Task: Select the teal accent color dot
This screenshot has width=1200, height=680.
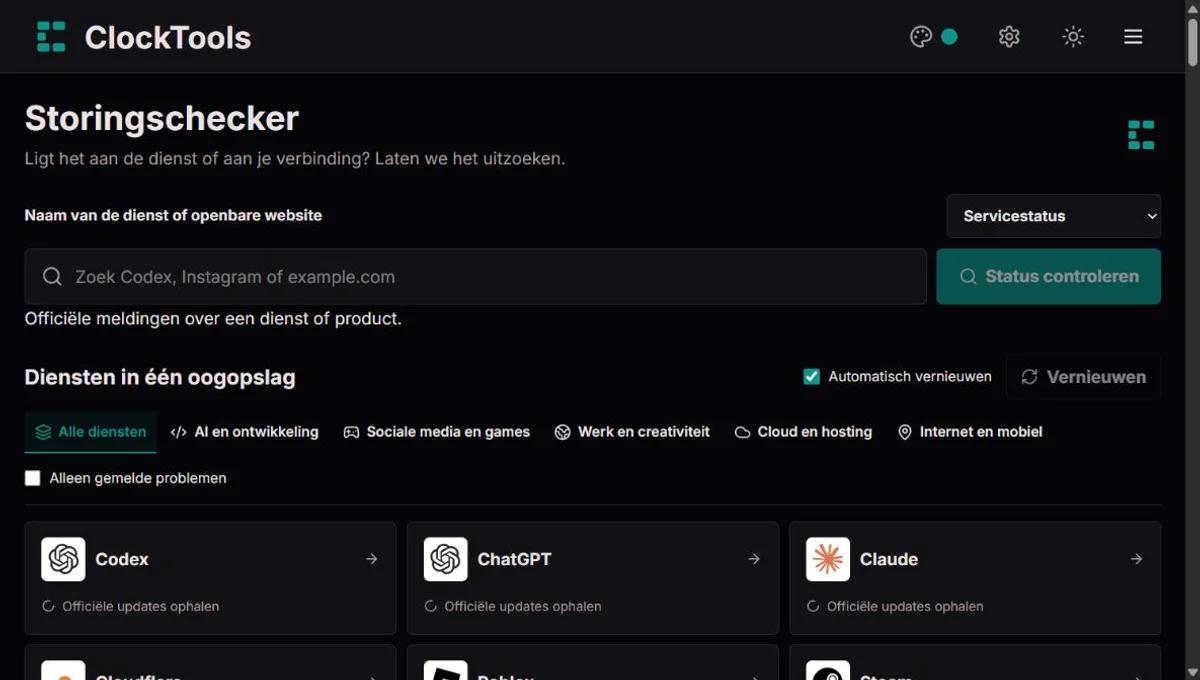Action: tap(949, 37)
